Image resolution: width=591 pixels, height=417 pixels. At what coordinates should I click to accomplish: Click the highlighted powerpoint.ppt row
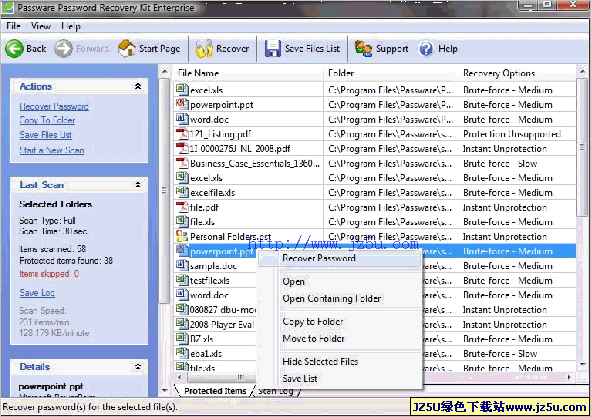pyautogui.click(x=375, y=251)
